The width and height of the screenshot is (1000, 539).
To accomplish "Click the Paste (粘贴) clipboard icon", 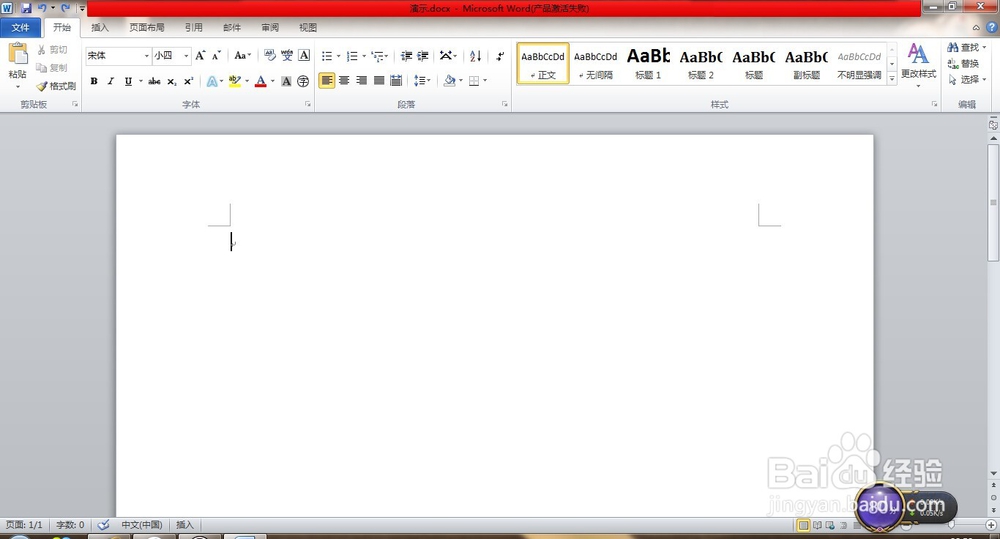I will pos(18,54).
